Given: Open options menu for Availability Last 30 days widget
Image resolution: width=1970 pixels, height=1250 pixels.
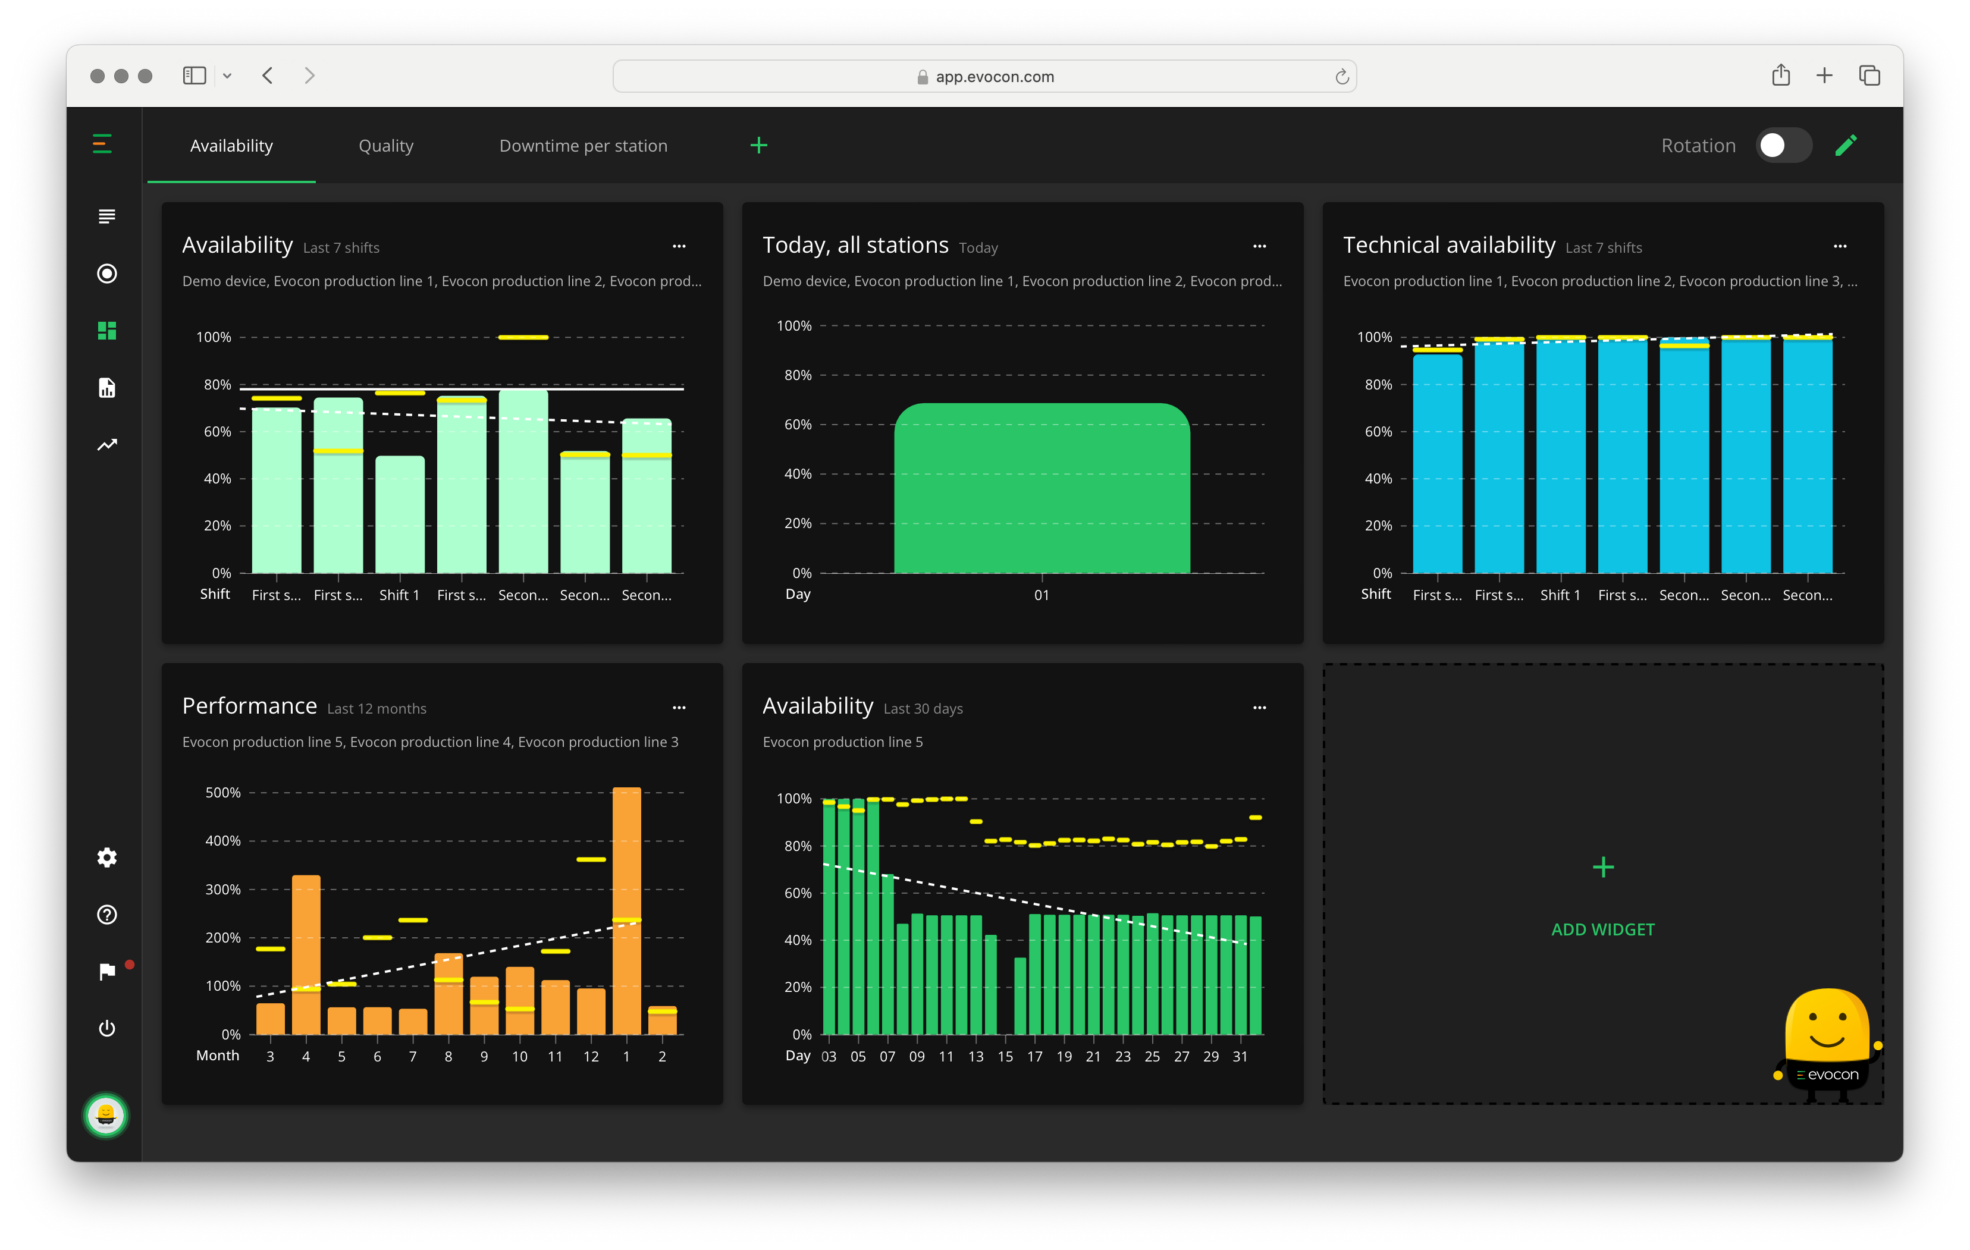Looking at the screenshot, I should [1259, 708].
